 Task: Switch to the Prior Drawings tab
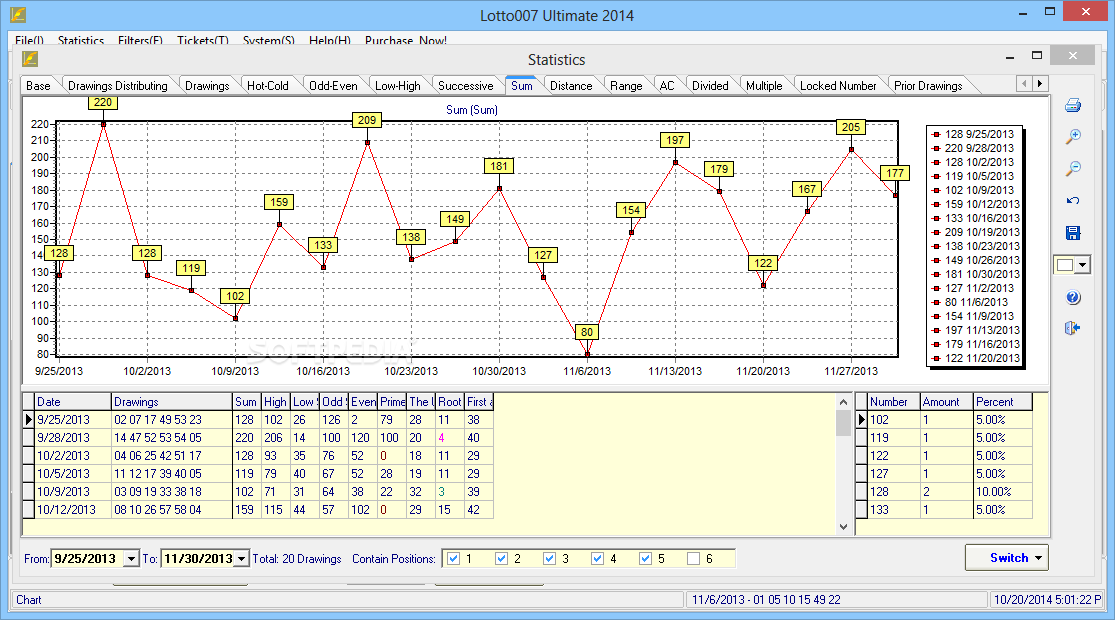928,85
